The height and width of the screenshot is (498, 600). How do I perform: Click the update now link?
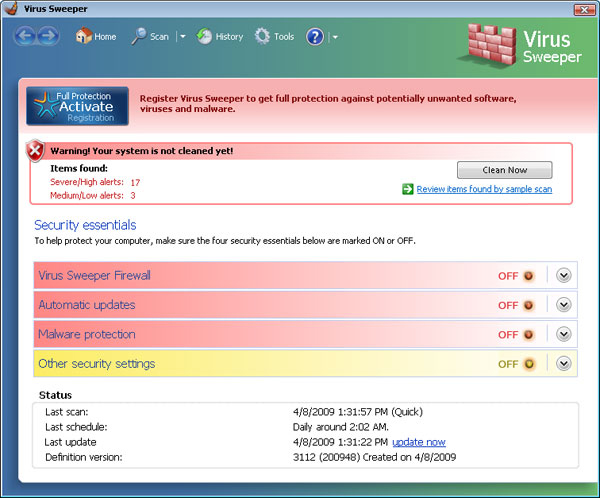pyautogui.click(x=419, y=442)
